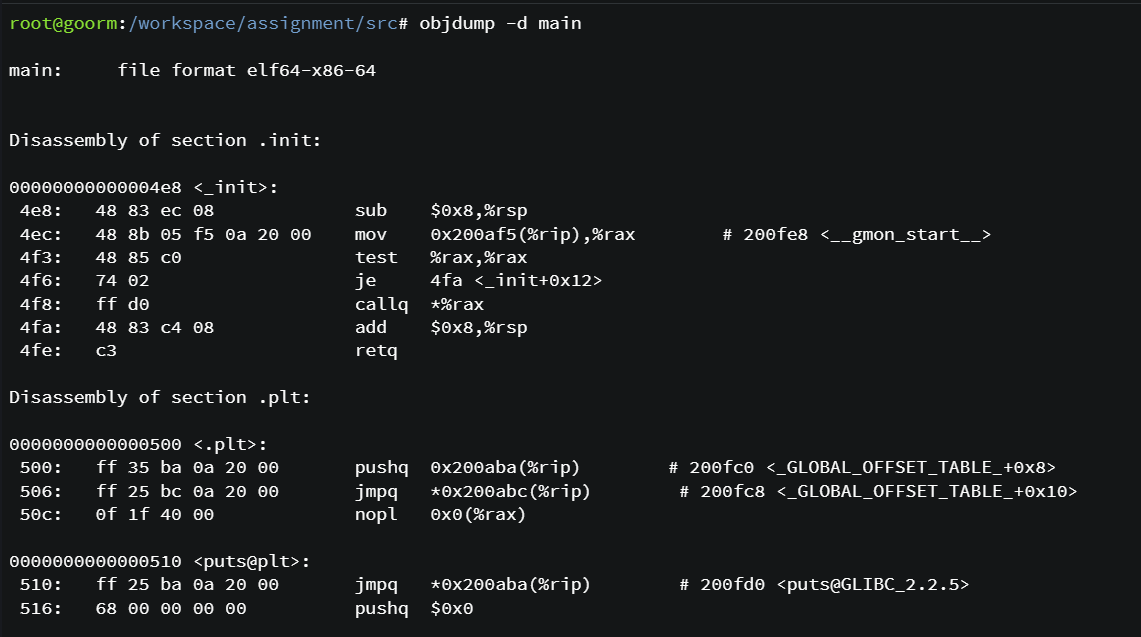Click 'Disassembly of section .init:' heading
Viewport: 1141px width, 637px height.
[165, 141]
